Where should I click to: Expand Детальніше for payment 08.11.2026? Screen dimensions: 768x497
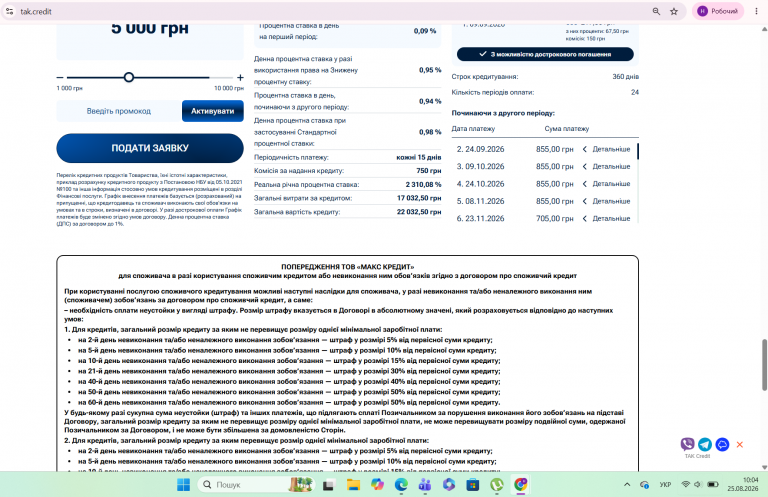[x=606, y=201]
